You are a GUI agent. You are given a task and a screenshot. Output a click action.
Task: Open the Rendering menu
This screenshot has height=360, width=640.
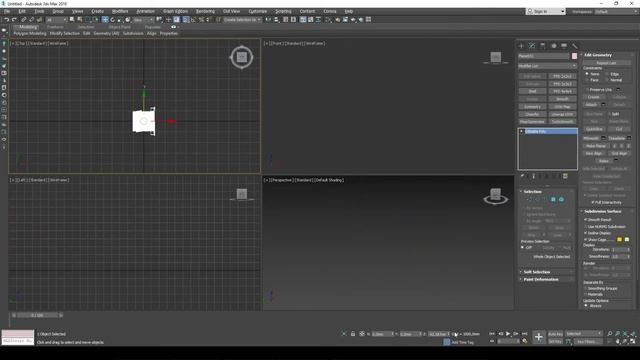pyautogui.click(x=205, y=11)
